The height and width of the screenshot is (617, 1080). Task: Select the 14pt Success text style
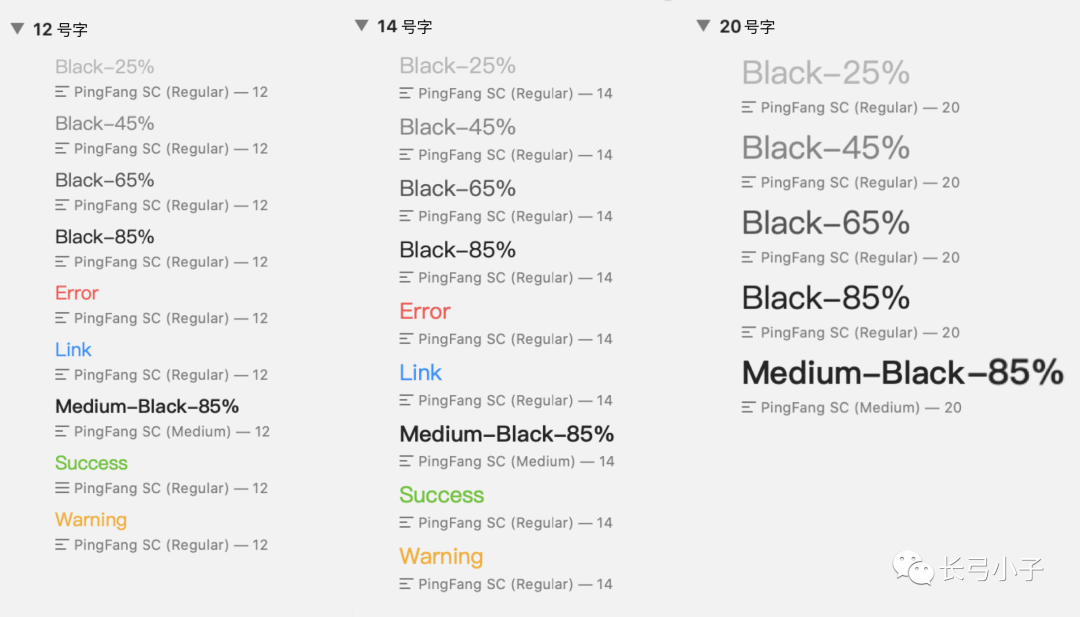point(442,494)
